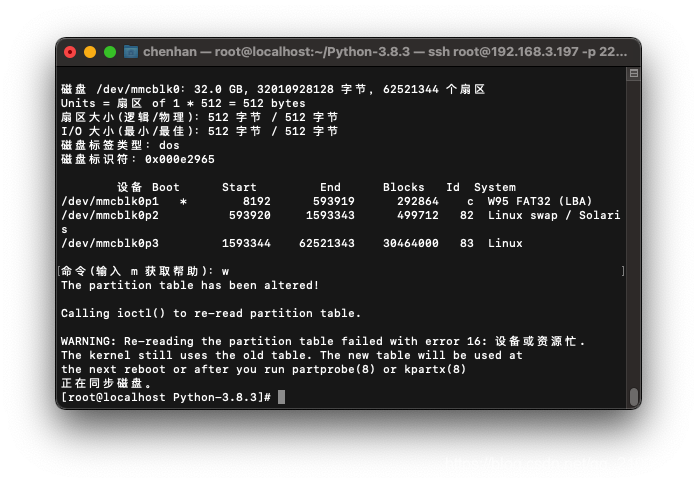Click the /dev/mmcblk0p2 partition row
The height and width of the screenshot is (483, 697).
(x=340, y=216)
